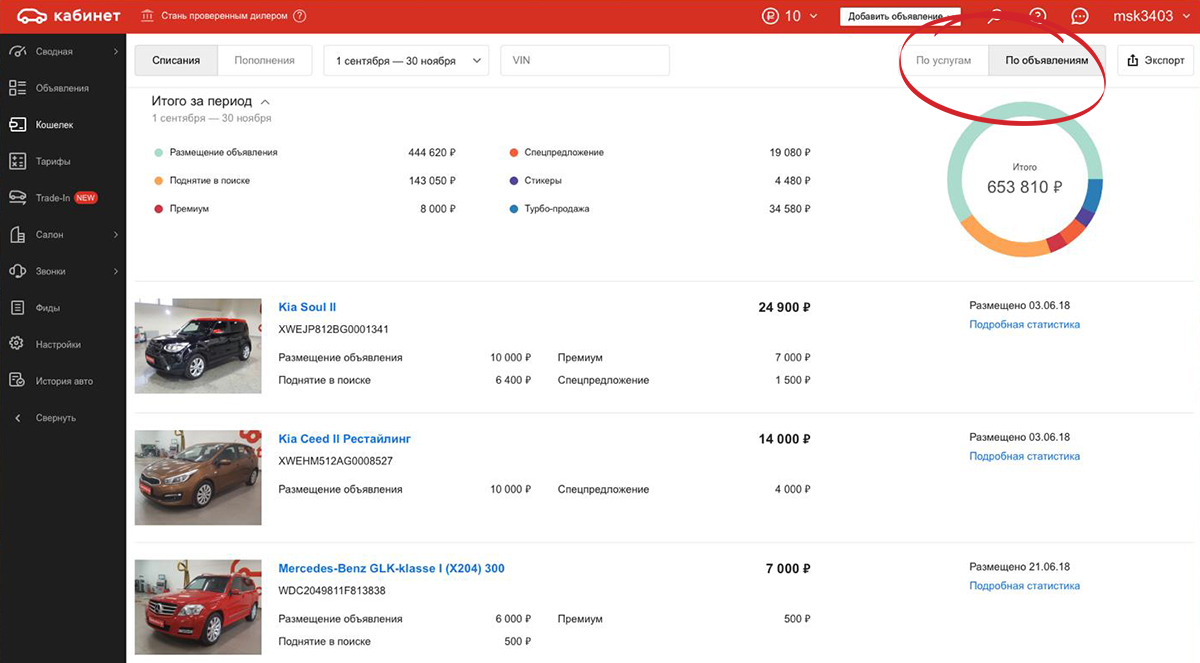Switch to По услугам view
The width and height of the screenshot is (1200, 663).
click(943, 60)
